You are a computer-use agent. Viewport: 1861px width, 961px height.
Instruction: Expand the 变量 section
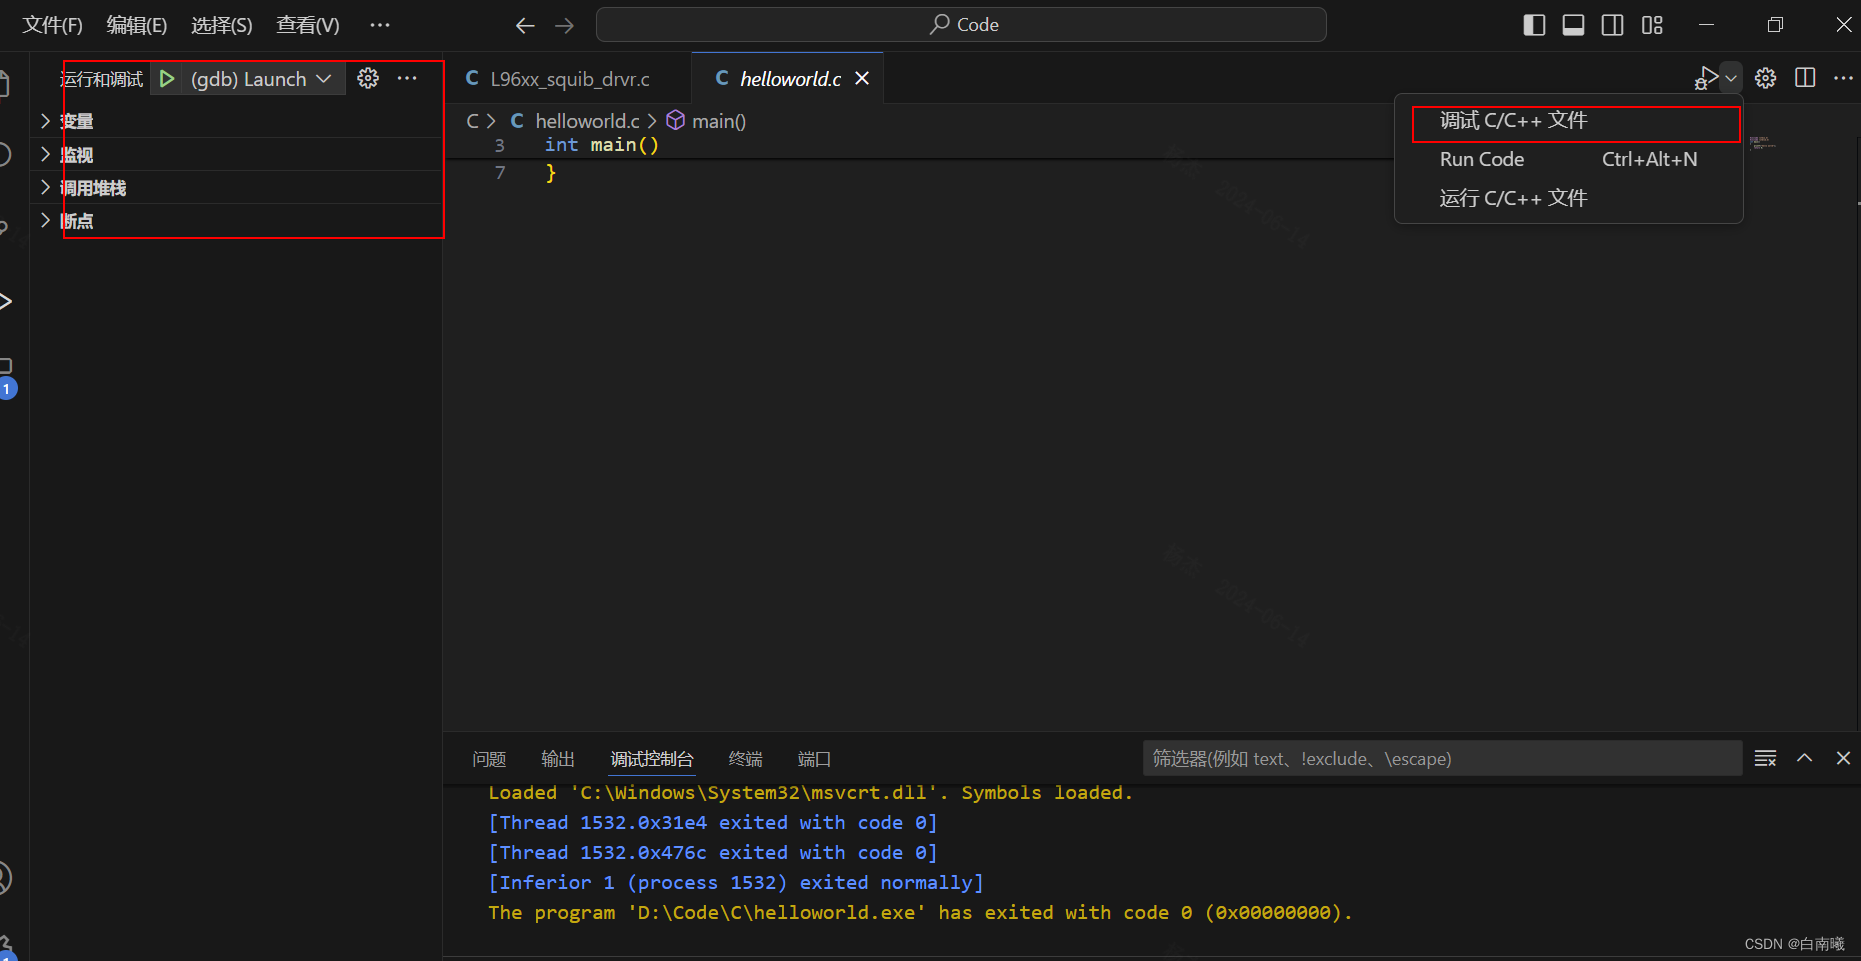click(44, 120)
